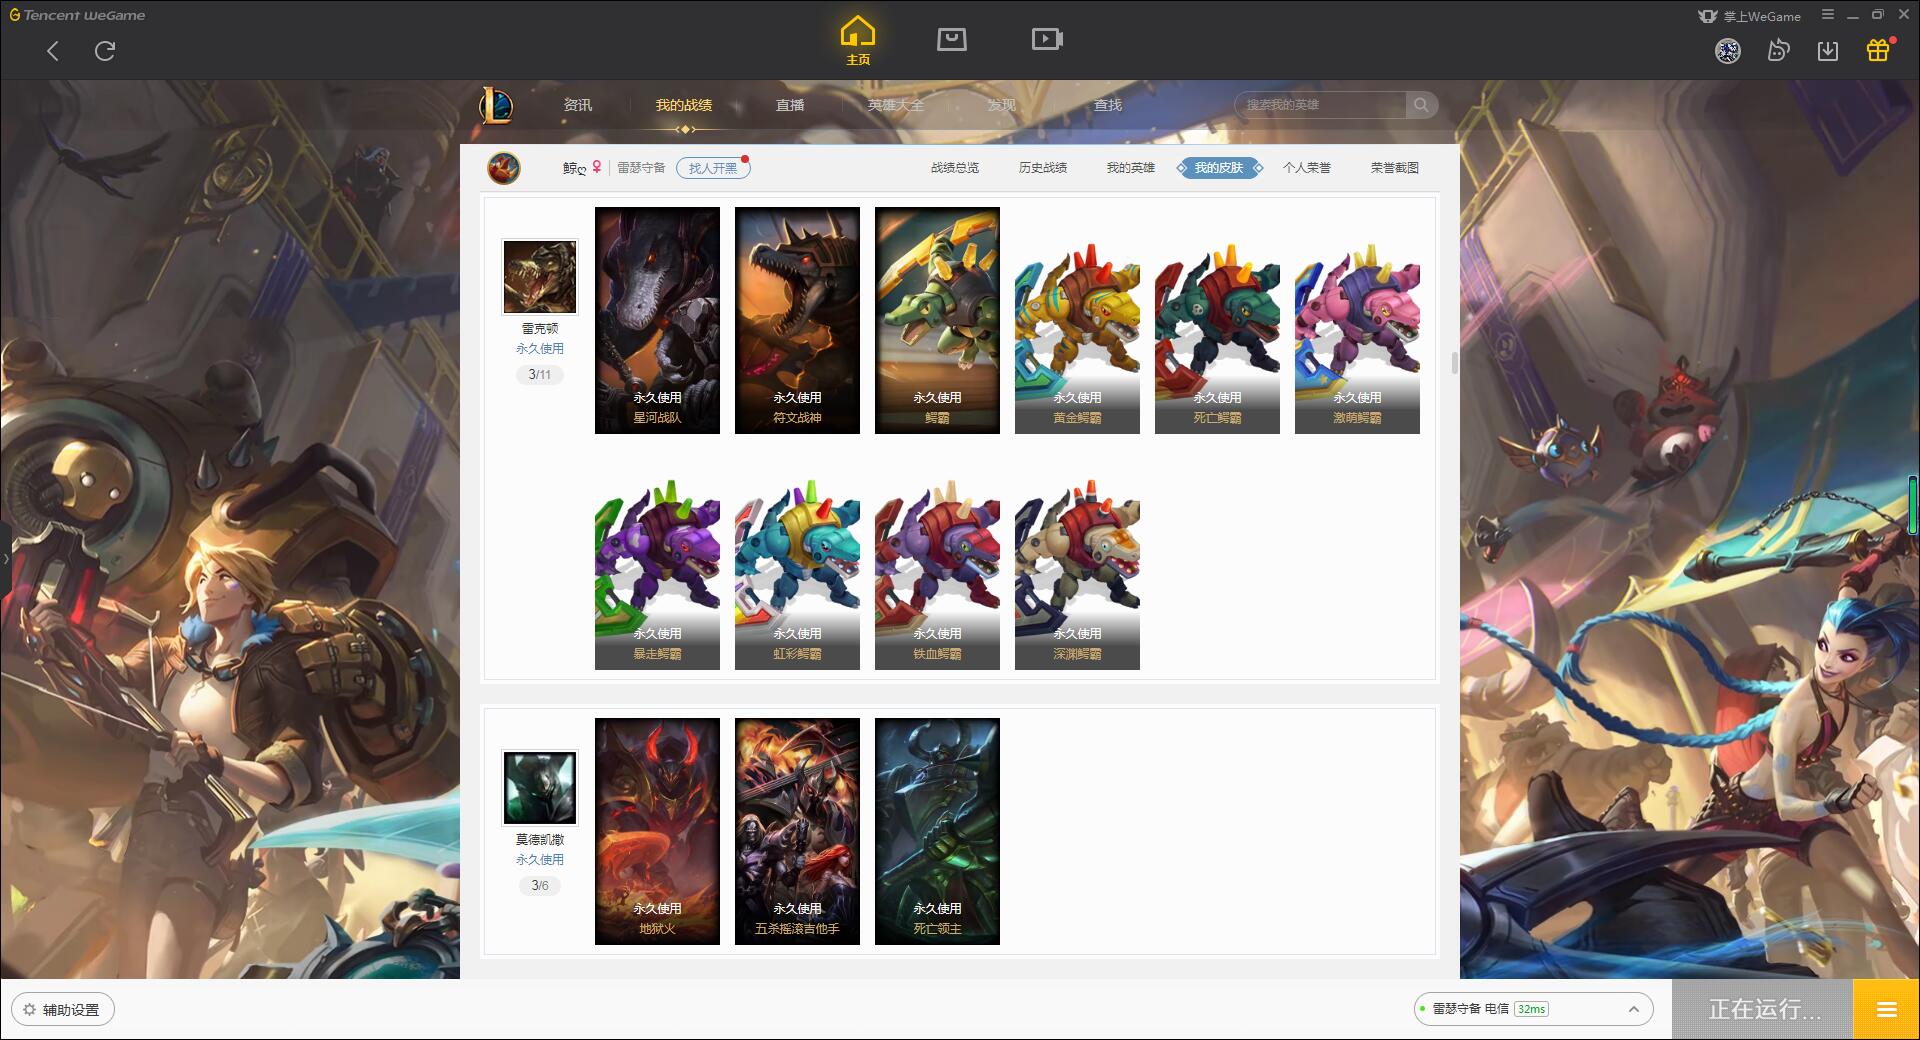The image size is (1920, 1040).
Task: Click the 3/6 skin count badge
Action: coord(540,886)
